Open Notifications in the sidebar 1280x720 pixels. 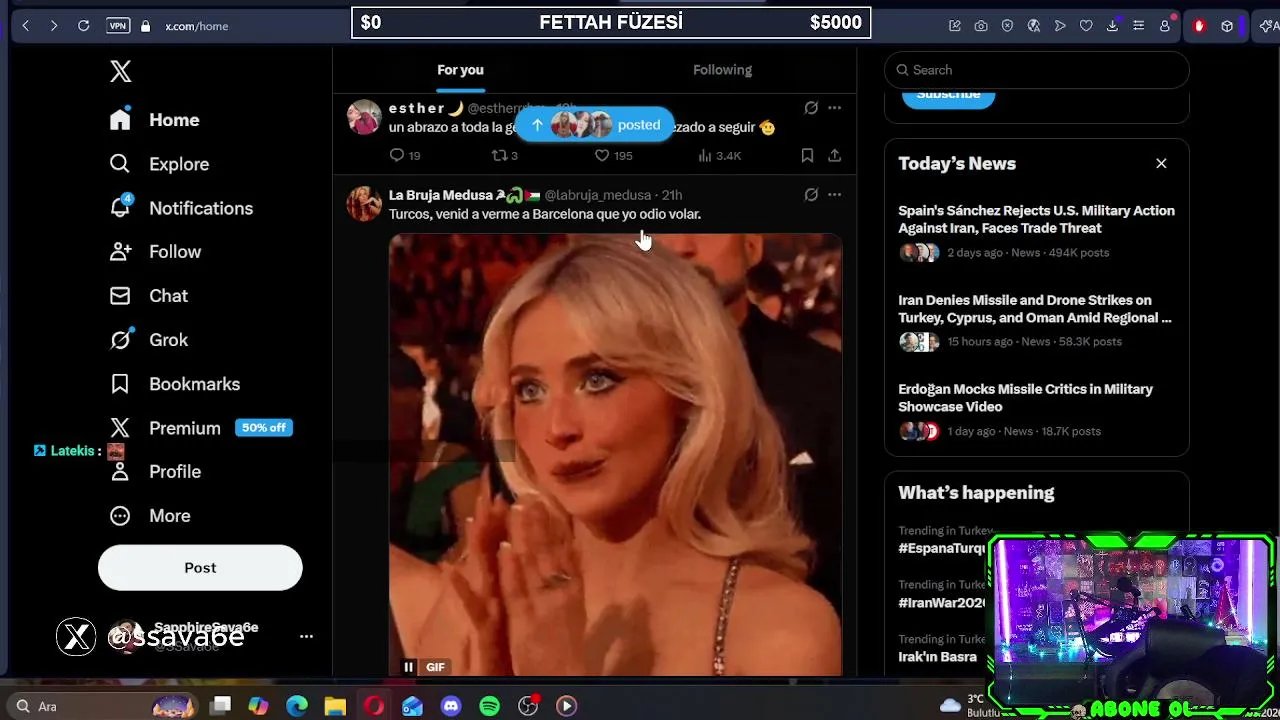click(181, 208)
